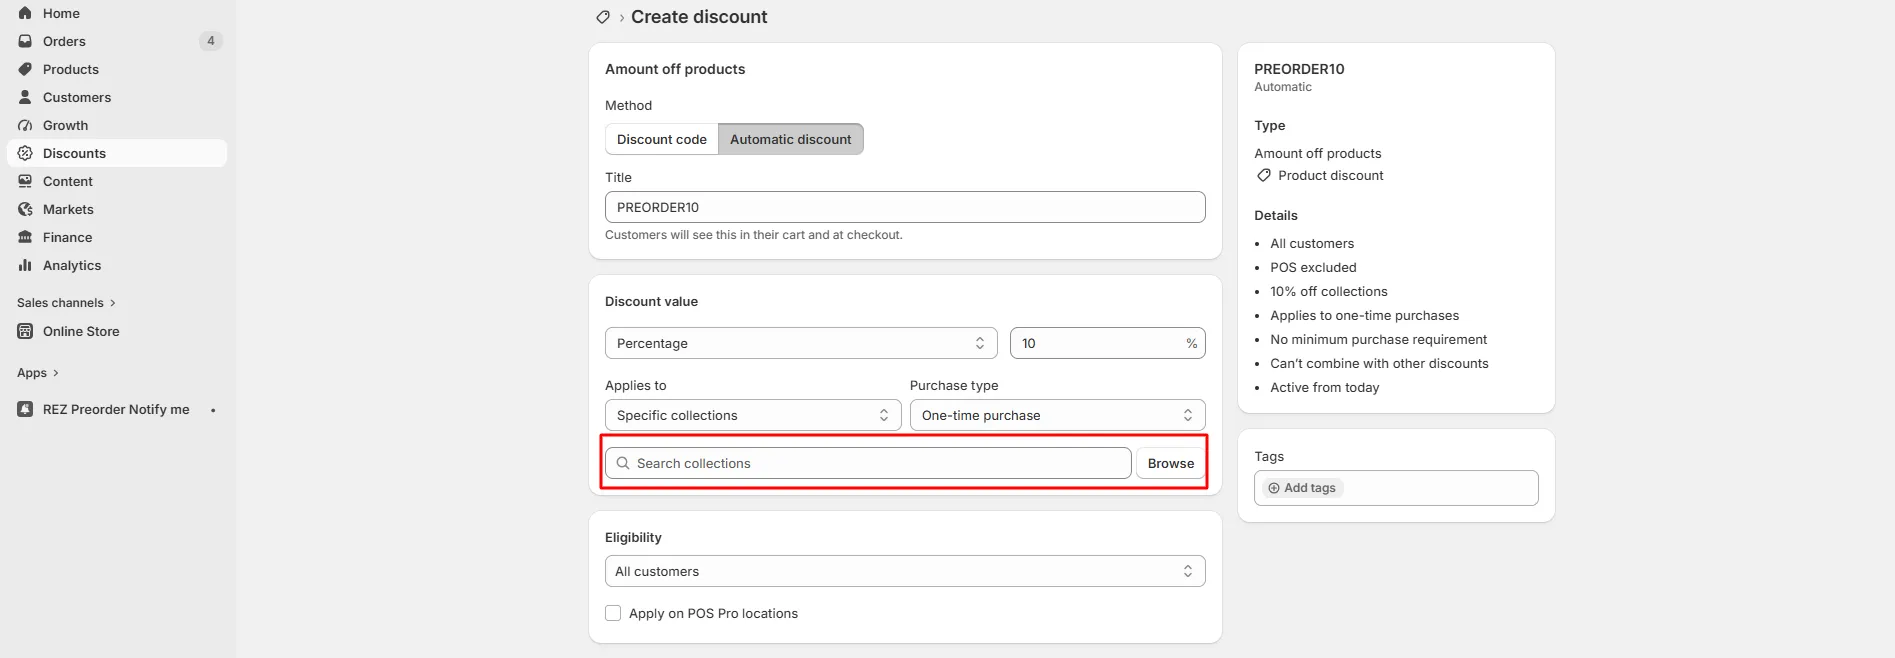Select Automatic discount method
This screenshot has height=658, width=1895.
point(791,139)
